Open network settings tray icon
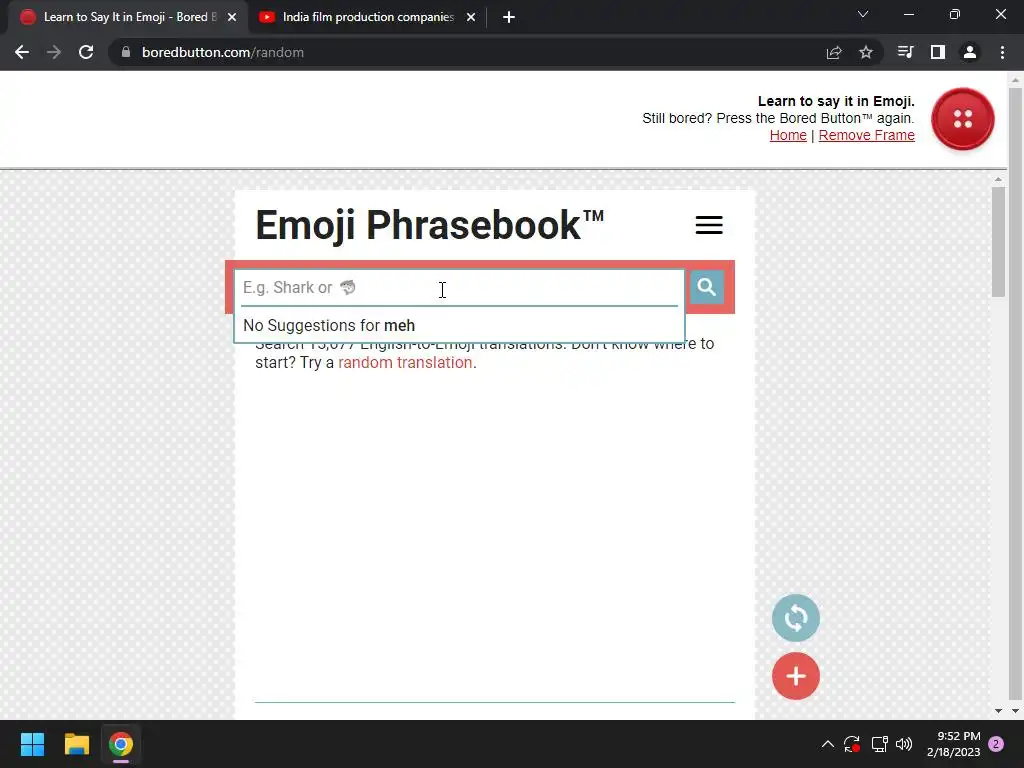 pyautogui.click(x=879, y=744)
